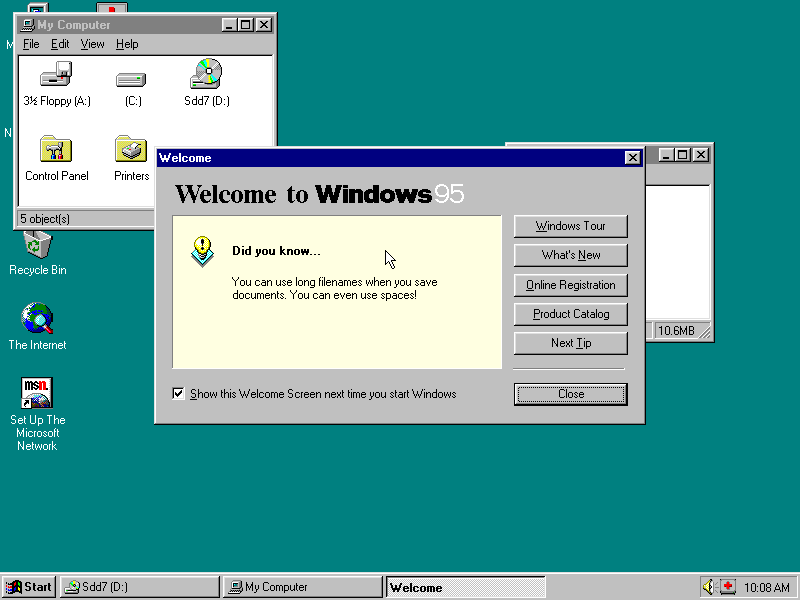
Task: Minimize the background Sdd7 window
Action: (666, 155)
